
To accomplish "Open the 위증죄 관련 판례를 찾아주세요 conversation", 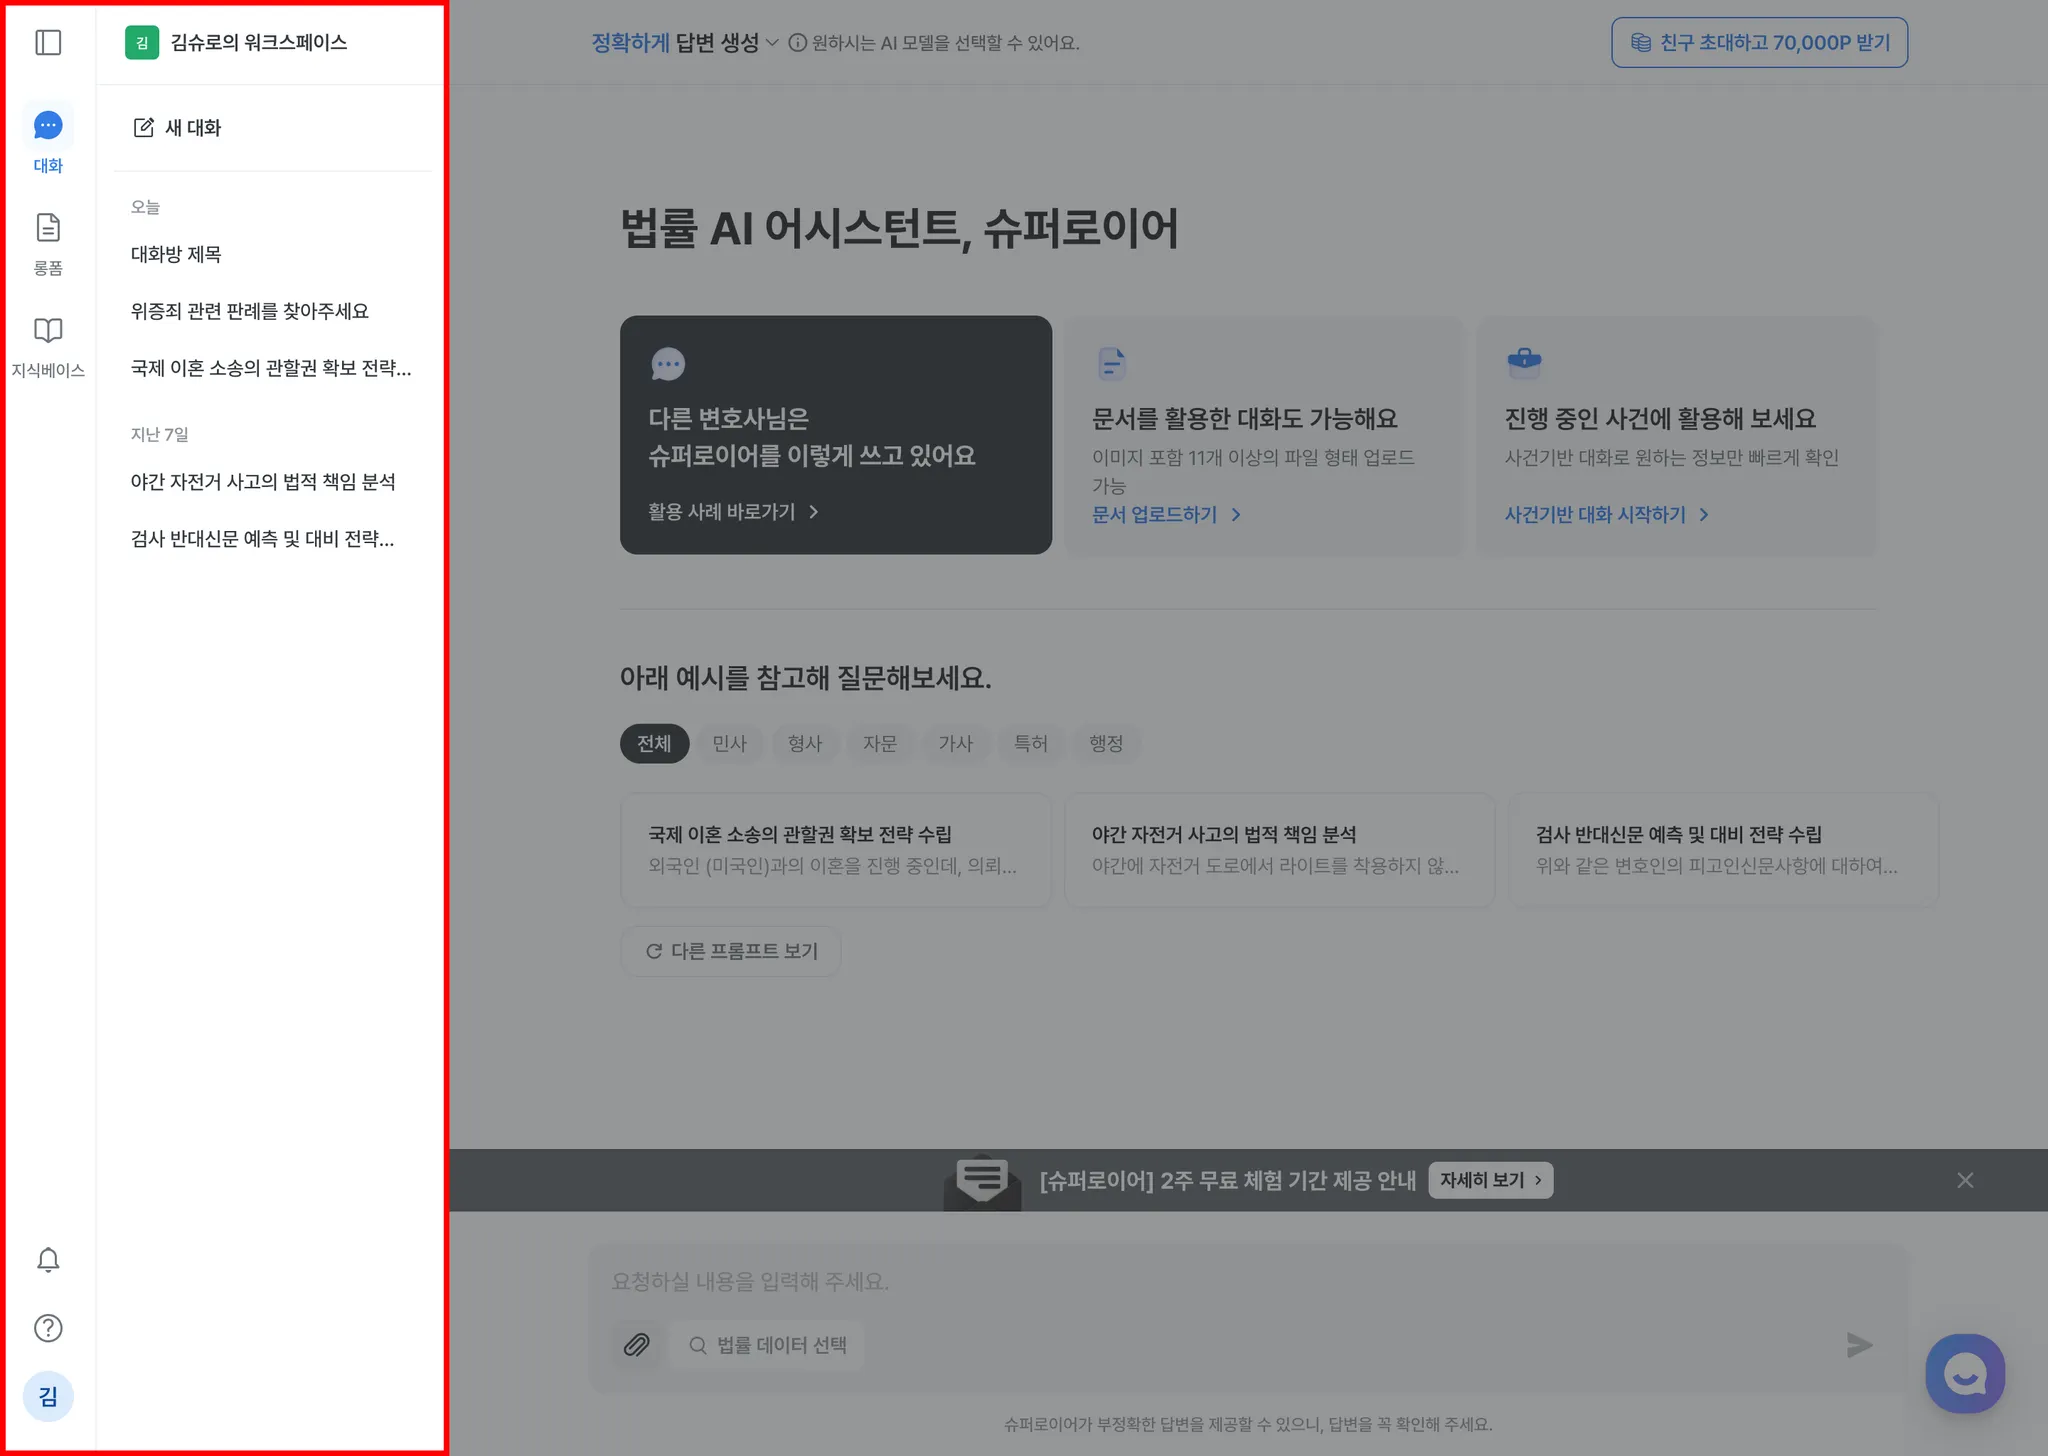I will point(250,312).
